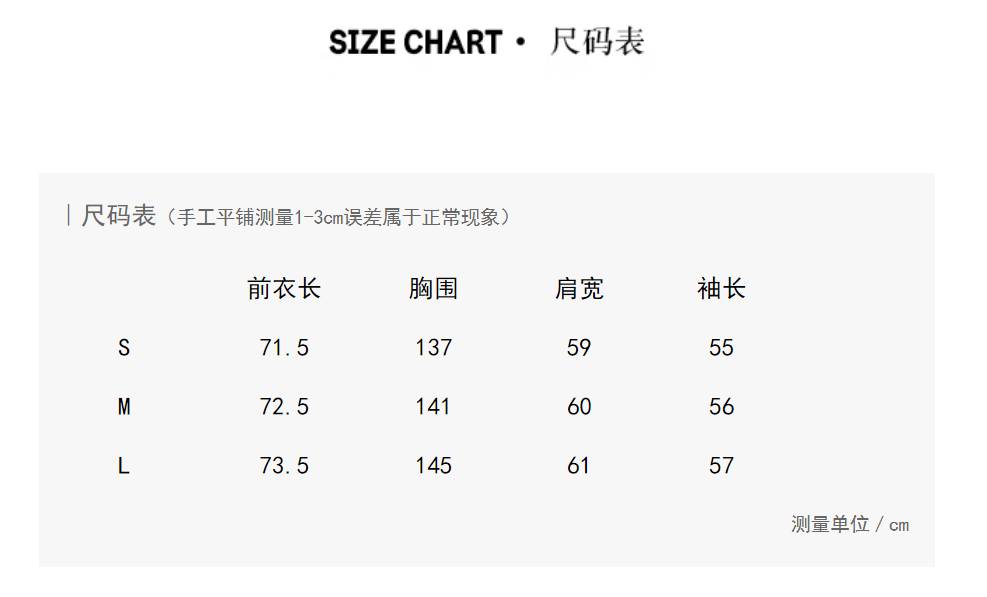The width and height of the screenshot is (987, 597).
Task: Click the SIZE CHART title text
Action: (x=415, y=43)
